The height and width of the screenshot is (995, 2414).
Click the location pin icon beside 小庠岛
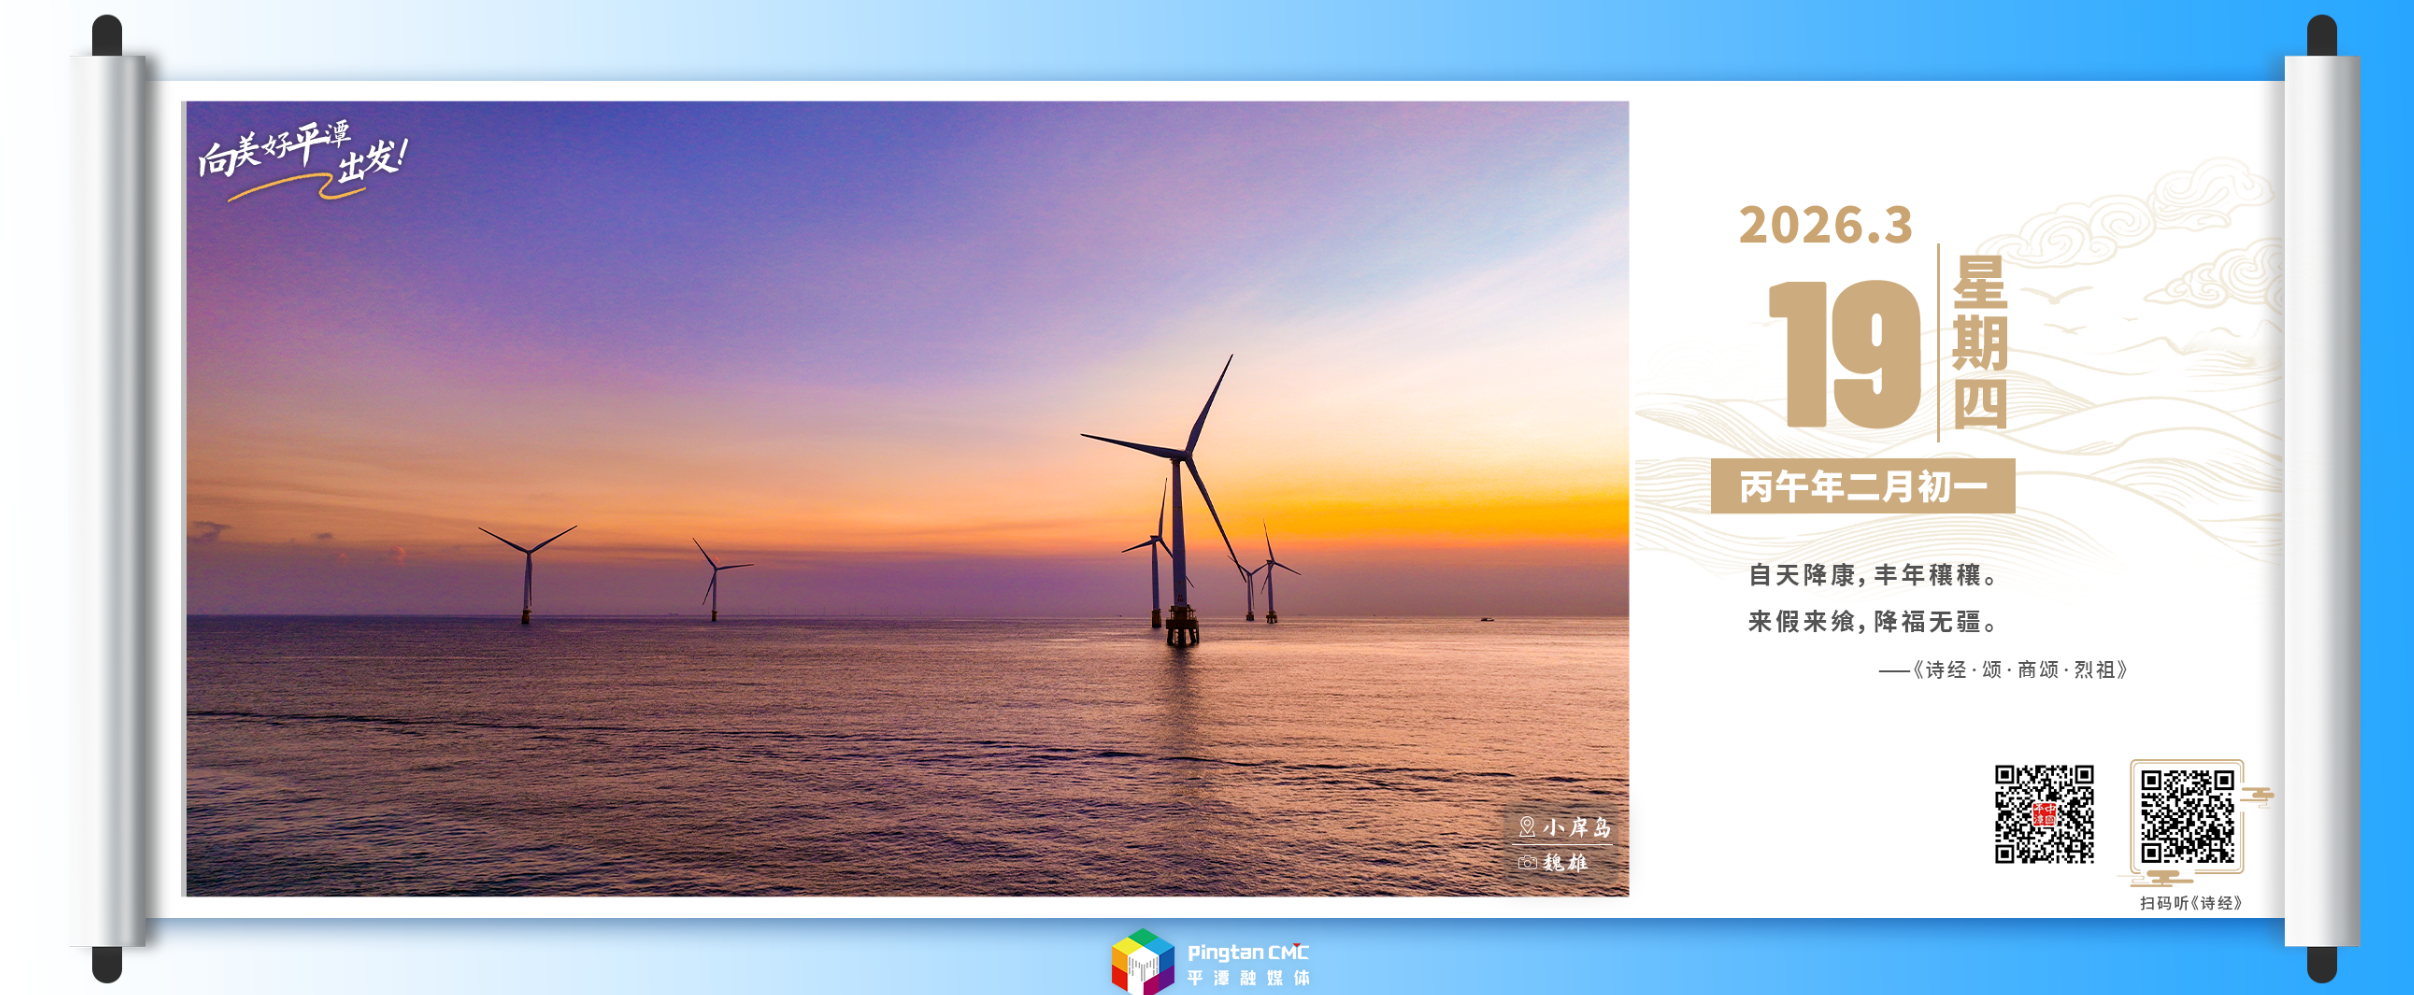tap(1526, 827)
